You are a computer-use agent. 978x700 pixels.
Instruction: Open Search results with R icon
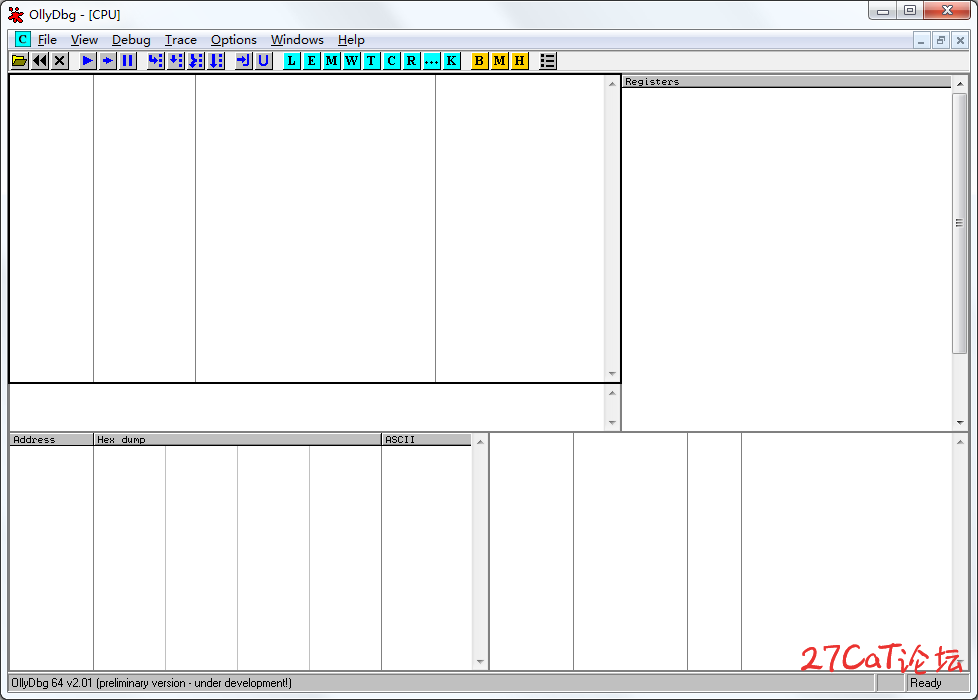click(x=411, y=61)
